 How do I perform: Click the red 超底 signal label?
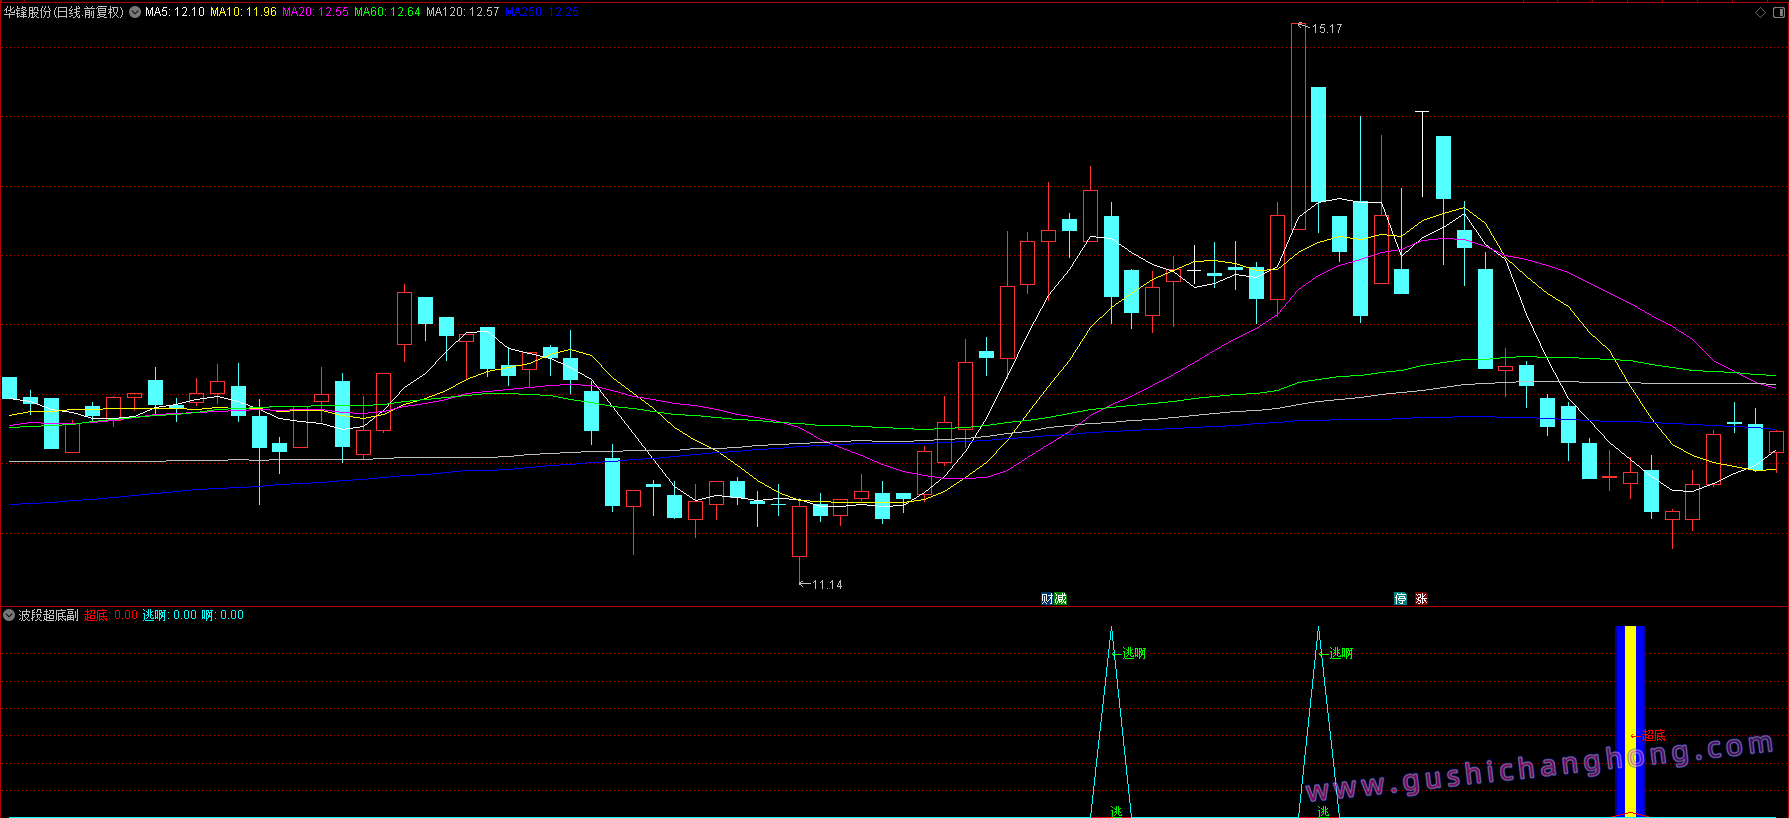coord(1654,735)
